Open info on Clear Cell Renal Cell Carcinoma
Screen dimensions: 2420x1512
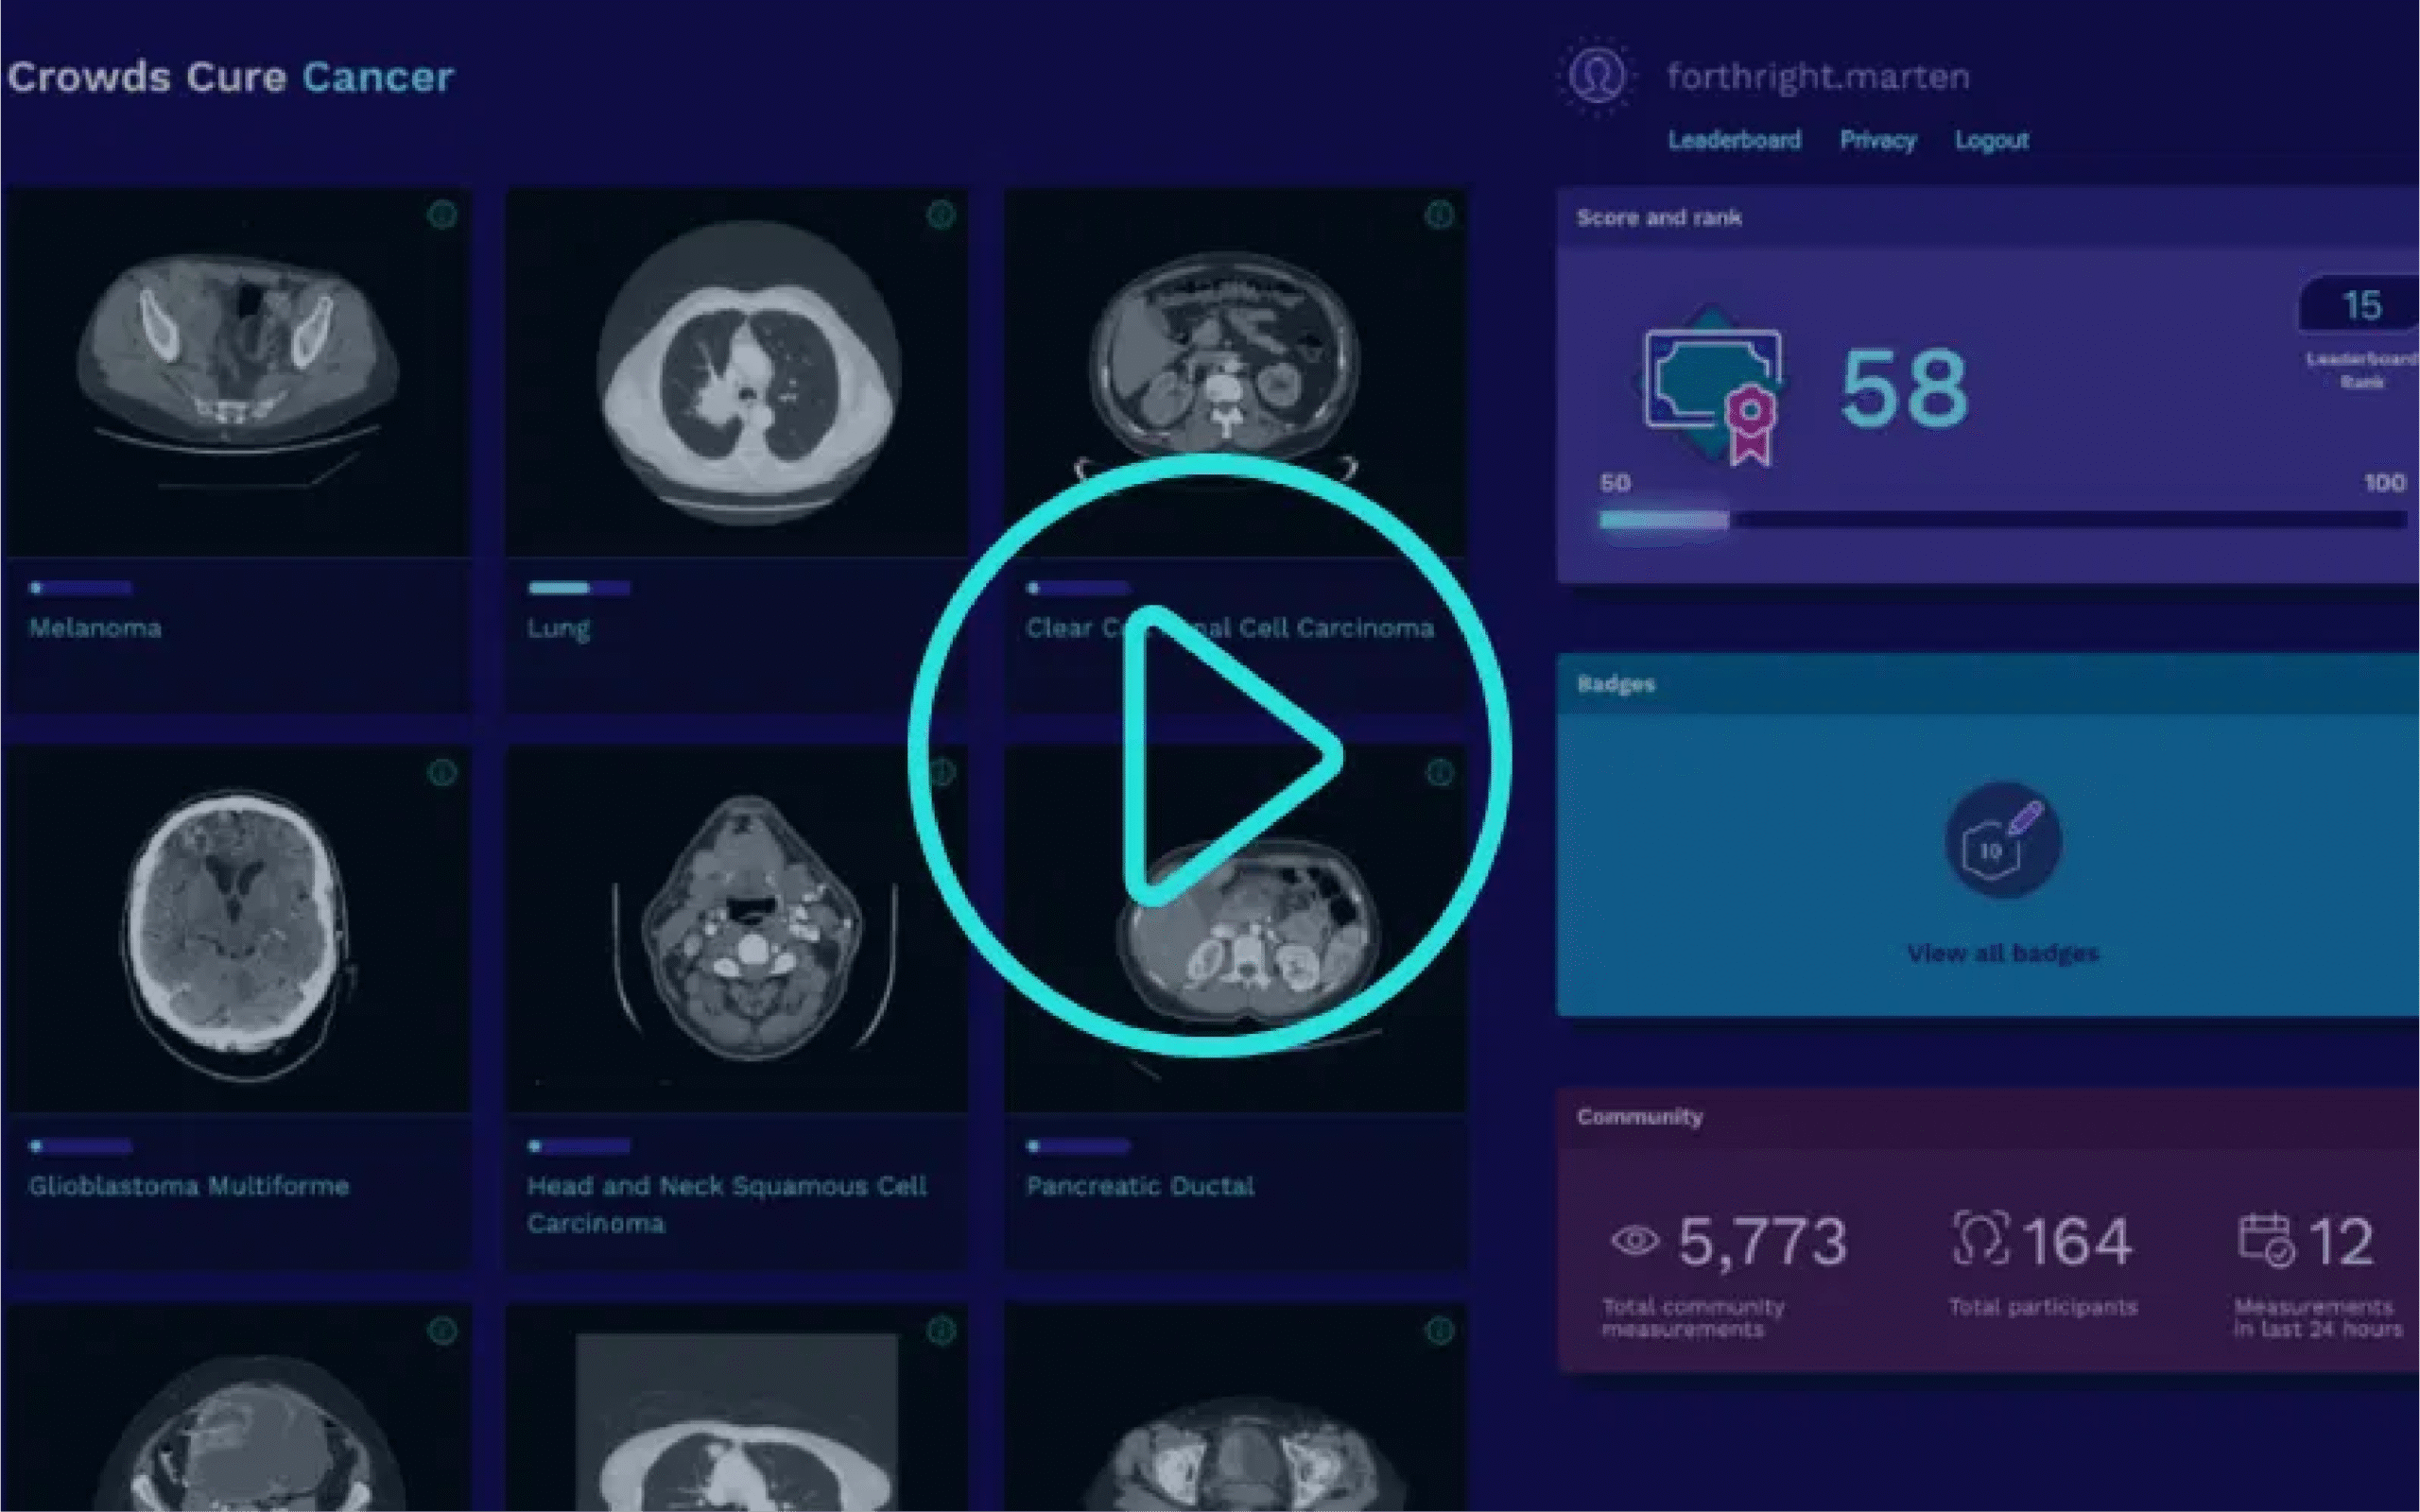coord(1438,215)
